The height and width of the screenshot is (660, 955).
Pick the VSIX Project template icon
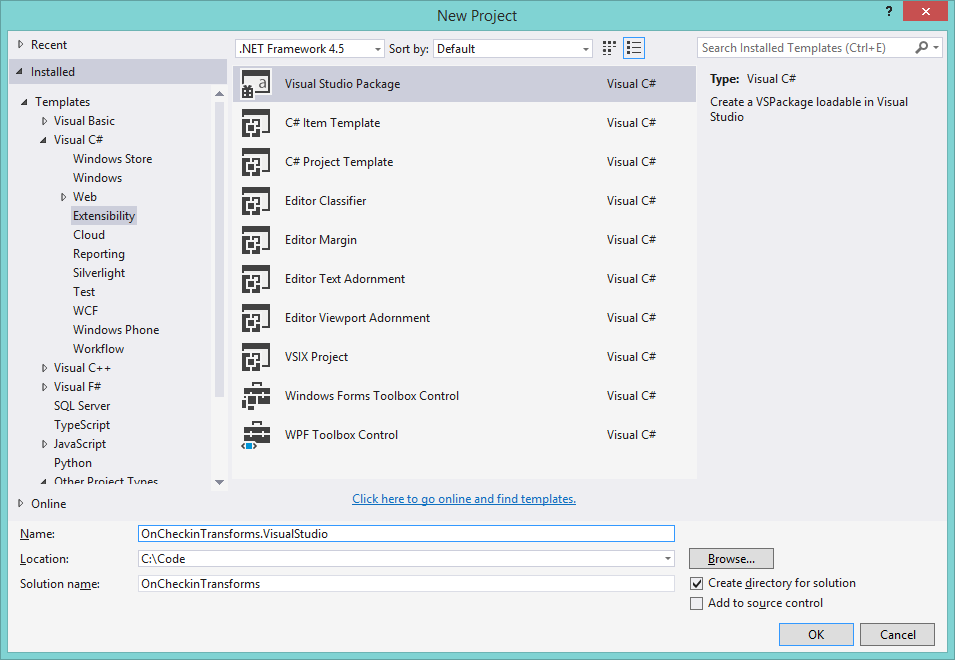pos(257,356)
